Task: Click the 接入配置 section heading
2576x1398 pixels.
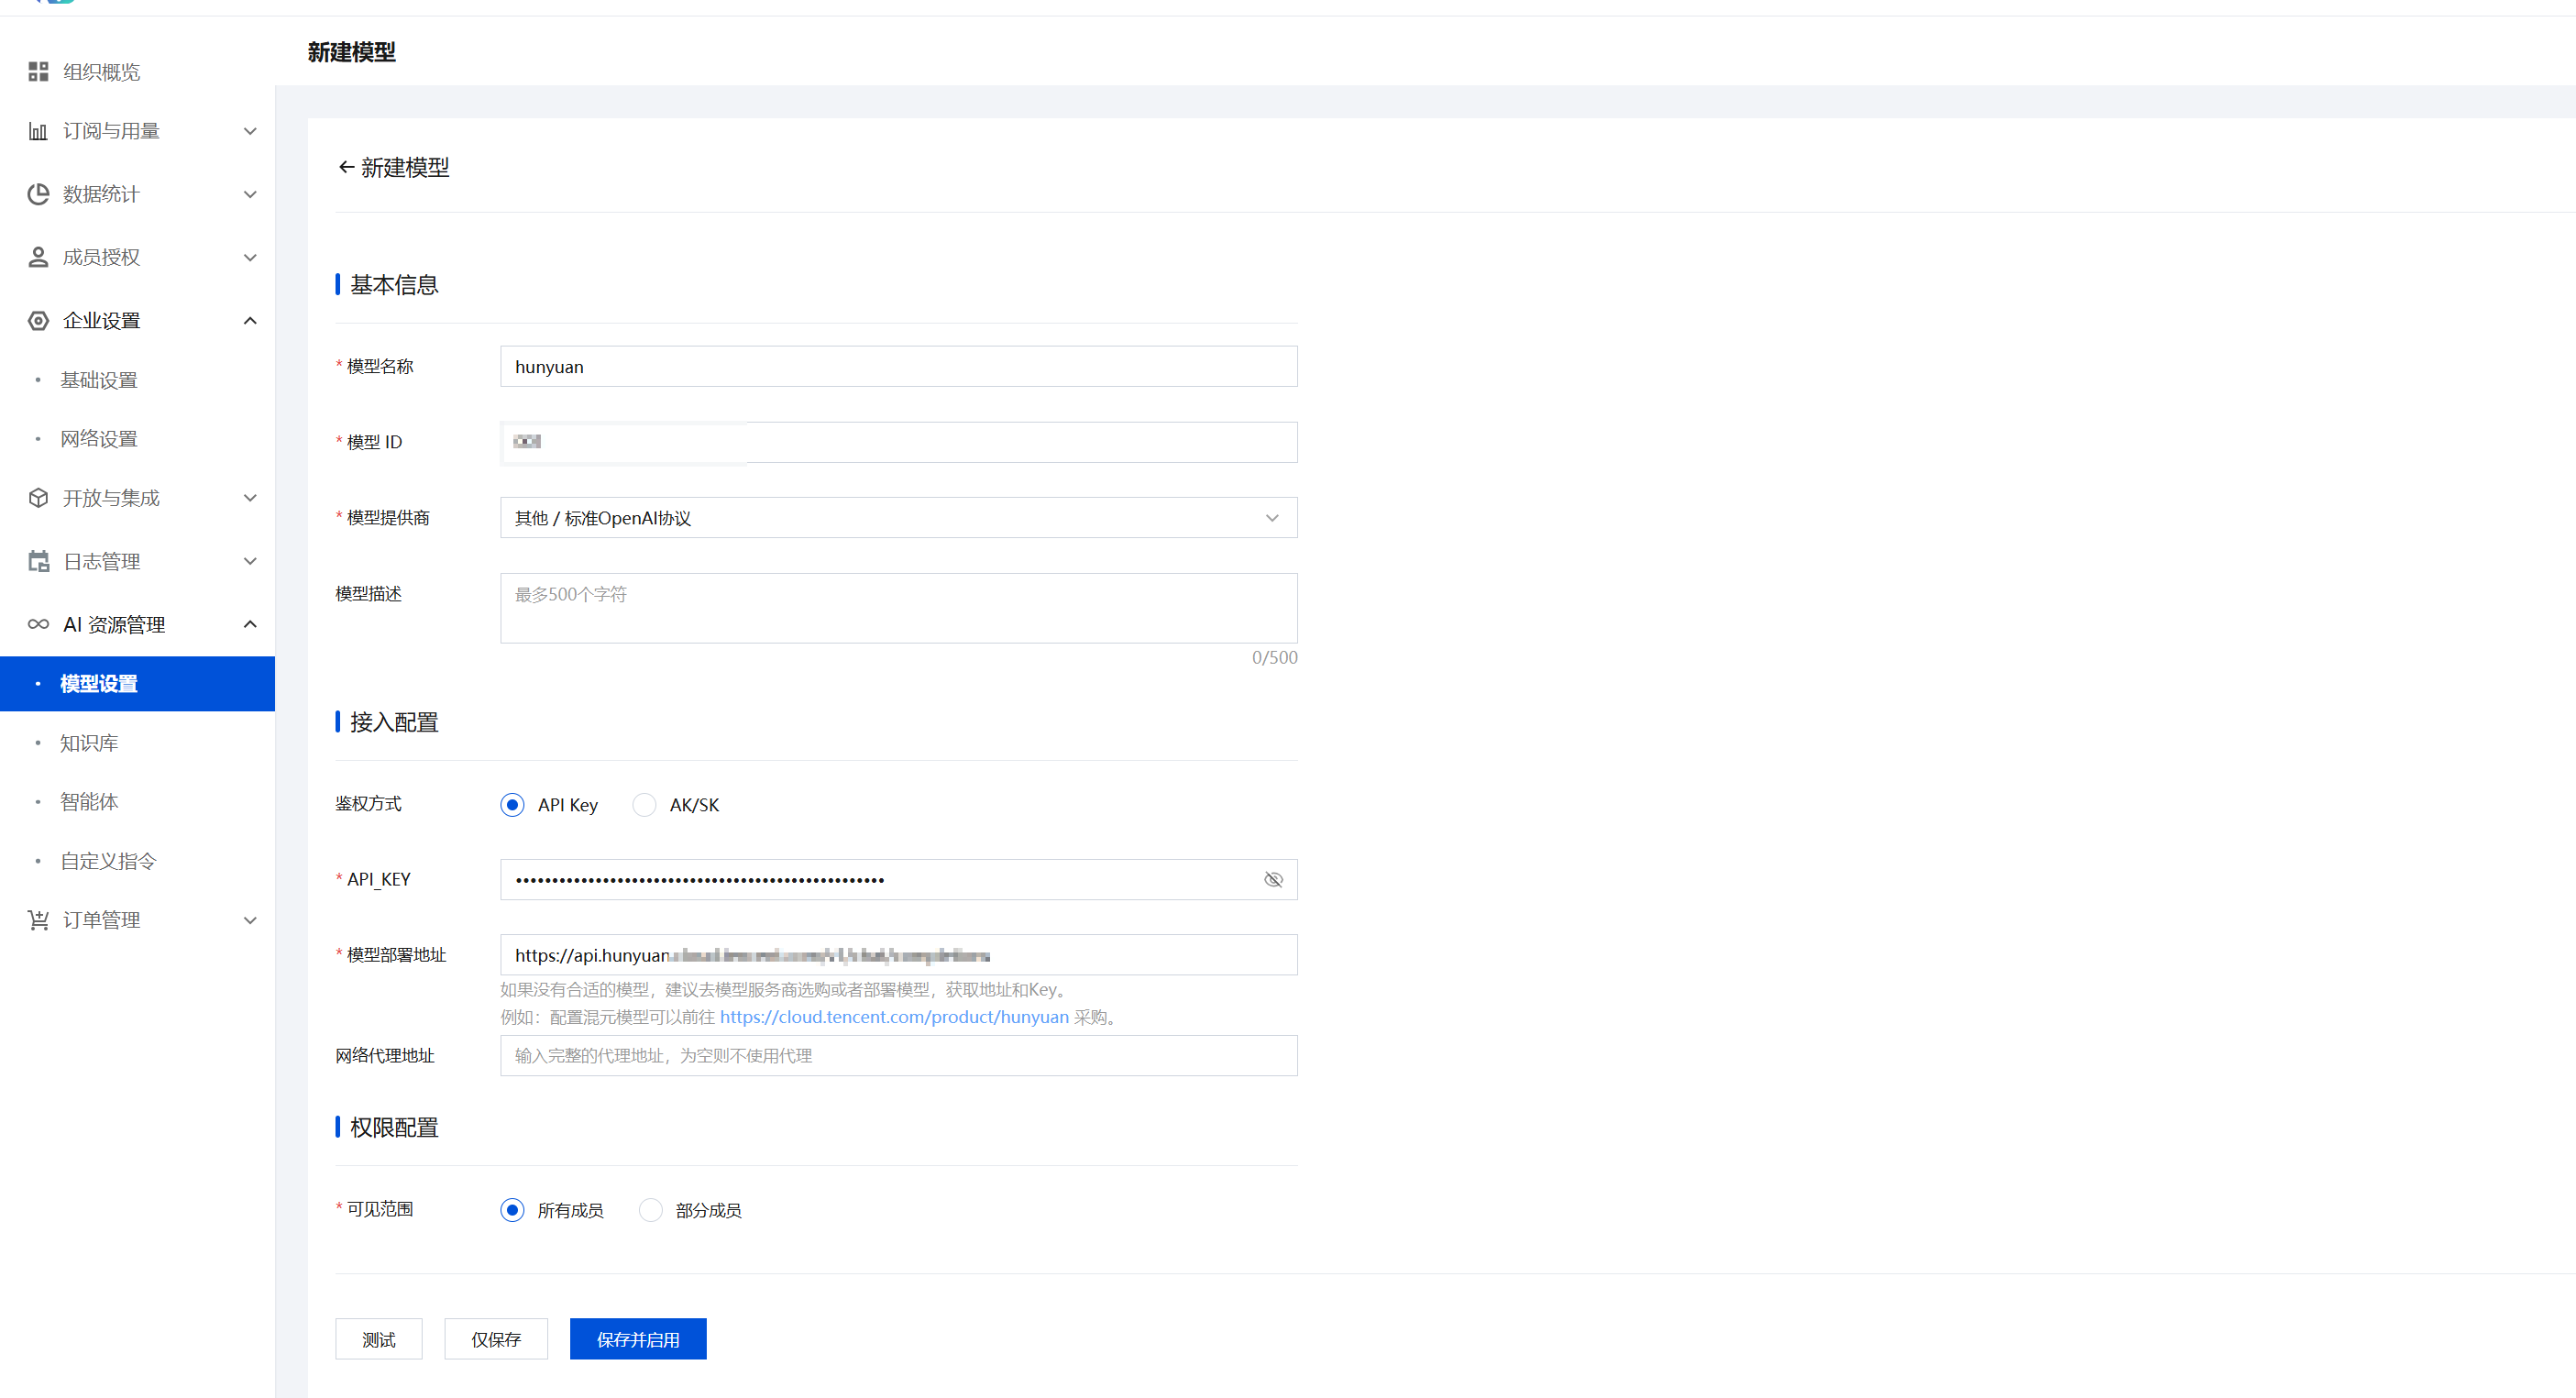Action: coord(394,722)
